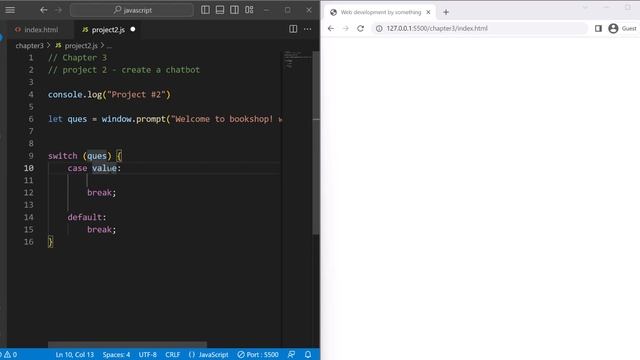Change the CRLF end of line sequence
This screenshot has height=360, width=640.
(173, 355)
